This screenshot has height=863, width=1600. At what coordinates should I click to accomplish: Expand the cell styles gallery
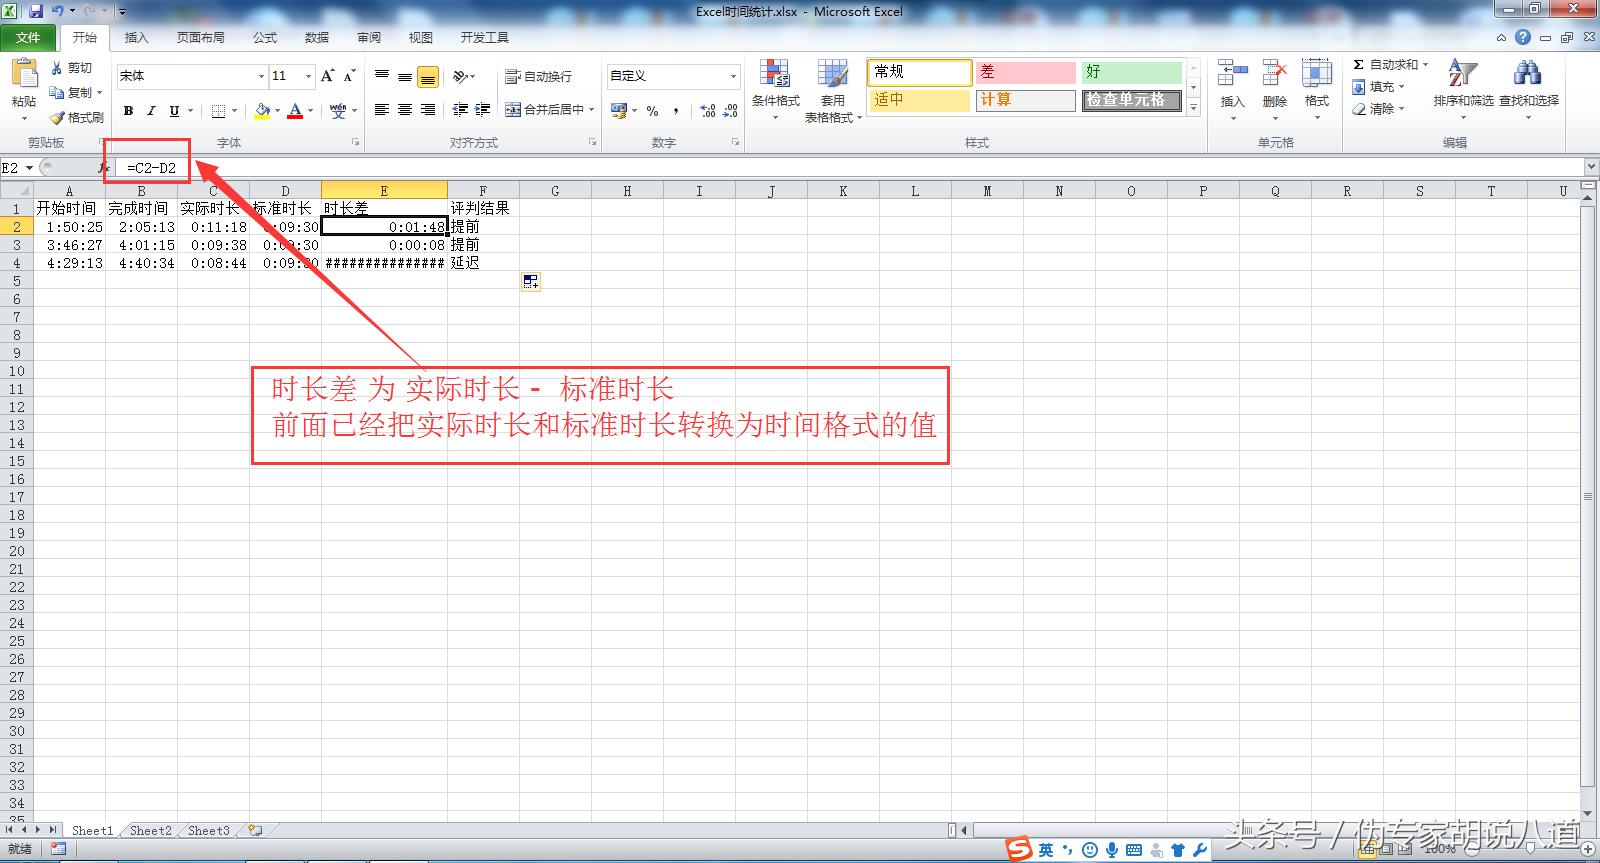(x=1193, y=107)
